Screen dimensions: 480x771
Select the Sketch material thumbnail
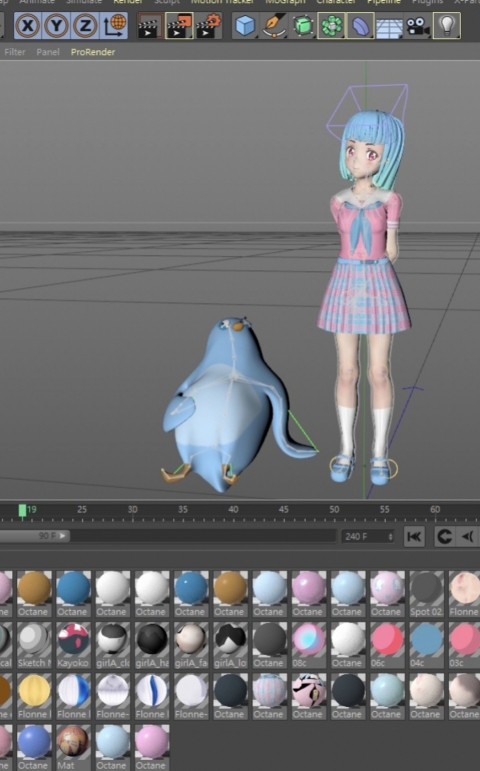tap(33, 644)
